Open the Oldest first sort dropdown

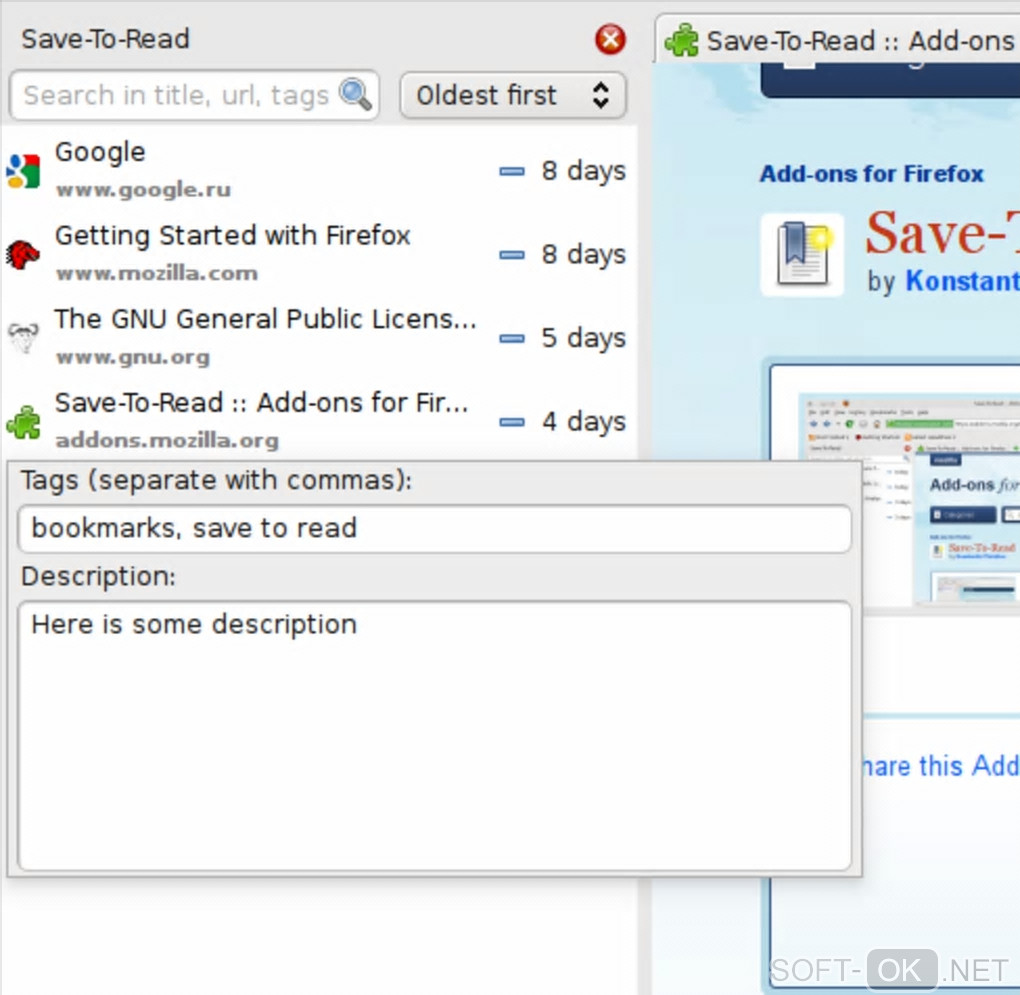[513, 95]
